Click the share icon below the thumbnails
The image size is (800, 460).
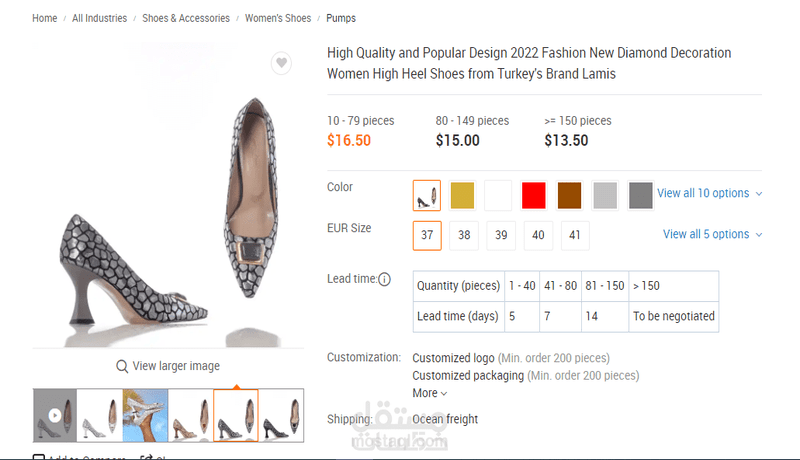pos(146,457)
